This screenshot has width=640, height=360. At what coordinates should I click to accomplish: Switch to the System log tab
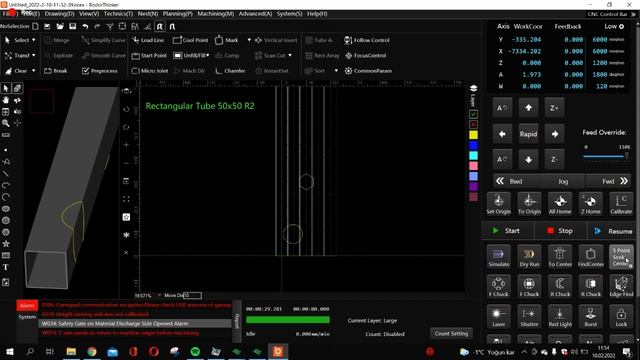pyautogui.click(x=27, y=317)
